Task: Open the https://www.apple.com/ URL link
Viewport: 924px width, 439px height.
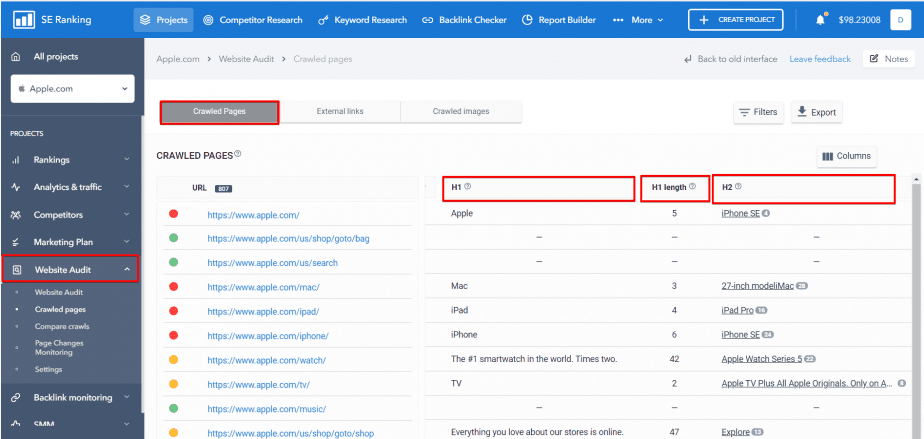Action: coord(253,215)
